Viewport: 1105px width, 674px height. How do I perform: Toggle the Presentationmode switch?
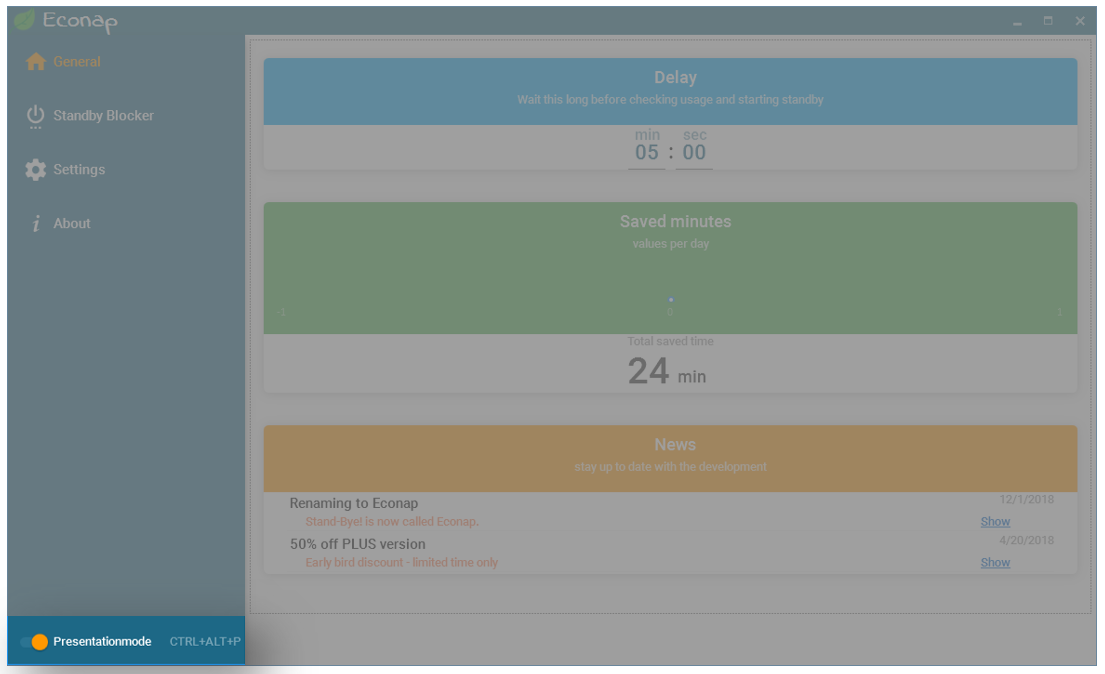tap(34, 642)
